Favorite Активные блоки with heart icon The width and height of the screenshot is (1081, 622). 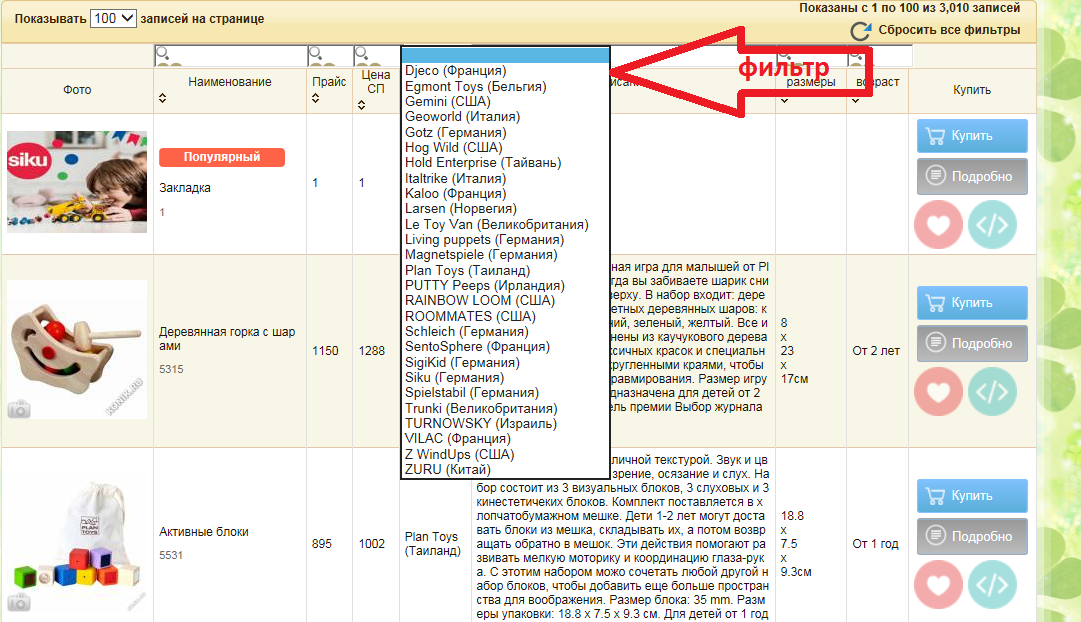pyautogui.click(x=938, y=585)
